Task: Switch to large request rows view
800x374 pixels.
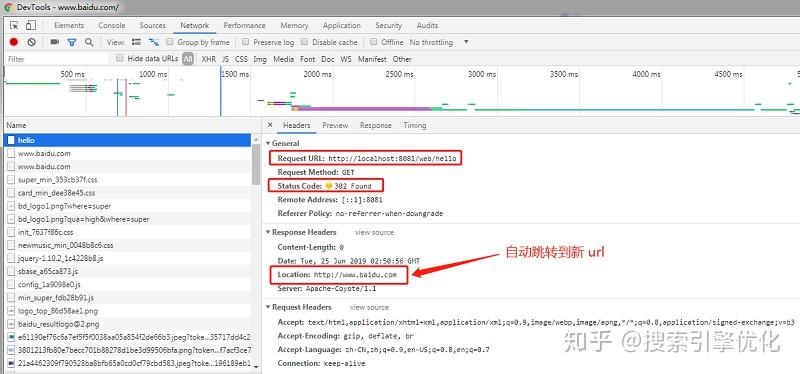Action: [136, 42]
